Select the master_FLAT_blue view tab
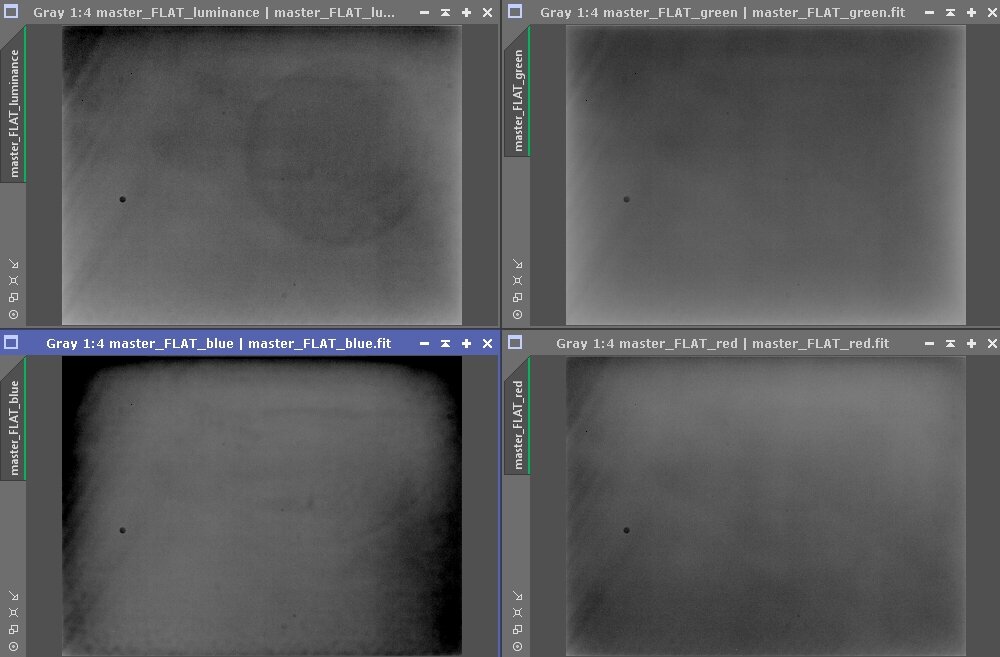Viewport: 1000px width, 657px height. [14, 427]
